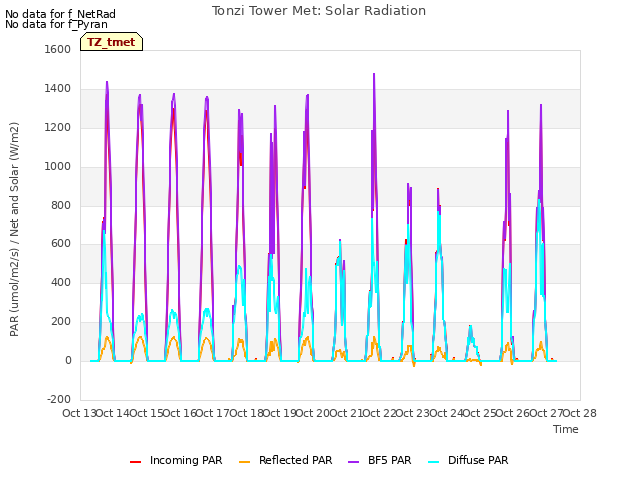Screen dimensions: 640x480
Task: Click the Oct 13 x-axis tick label
Action: coord(79,413)
